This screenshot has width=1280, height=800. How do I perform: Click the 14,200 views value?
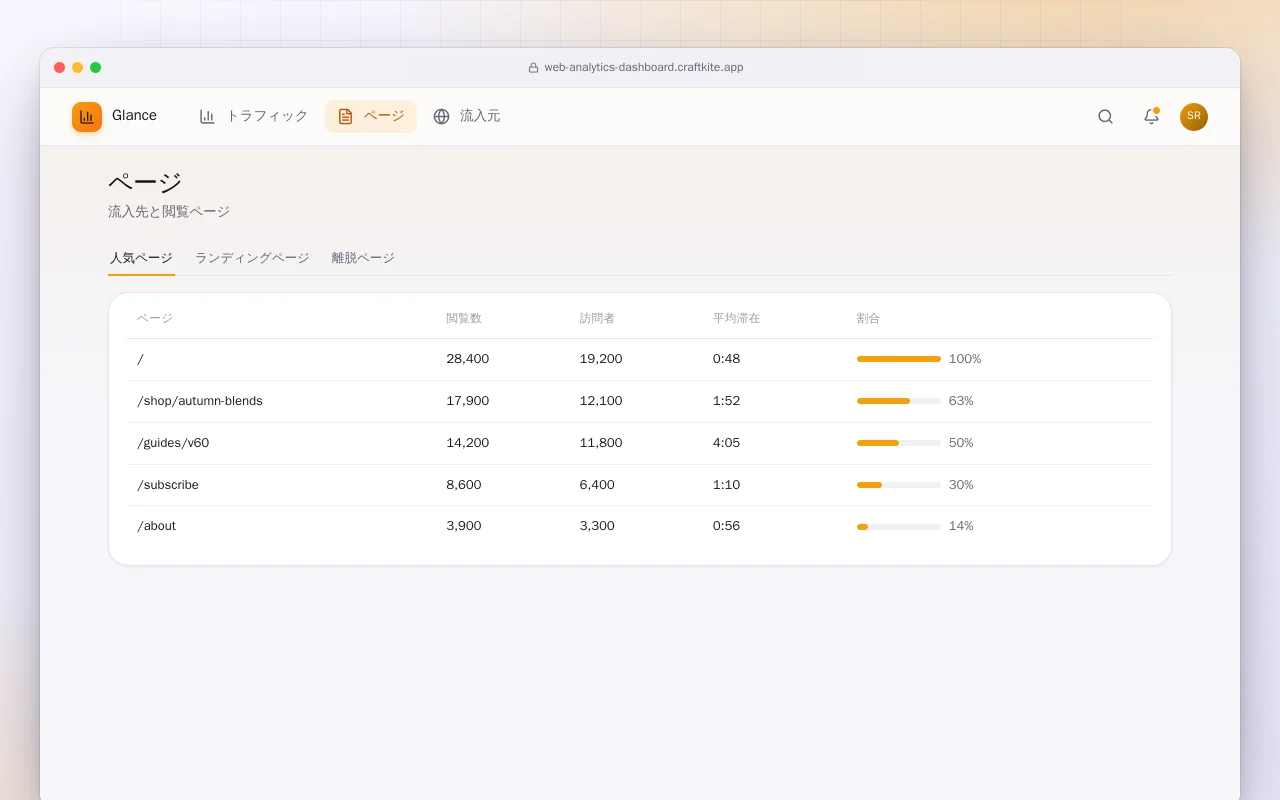pos(468,443)
